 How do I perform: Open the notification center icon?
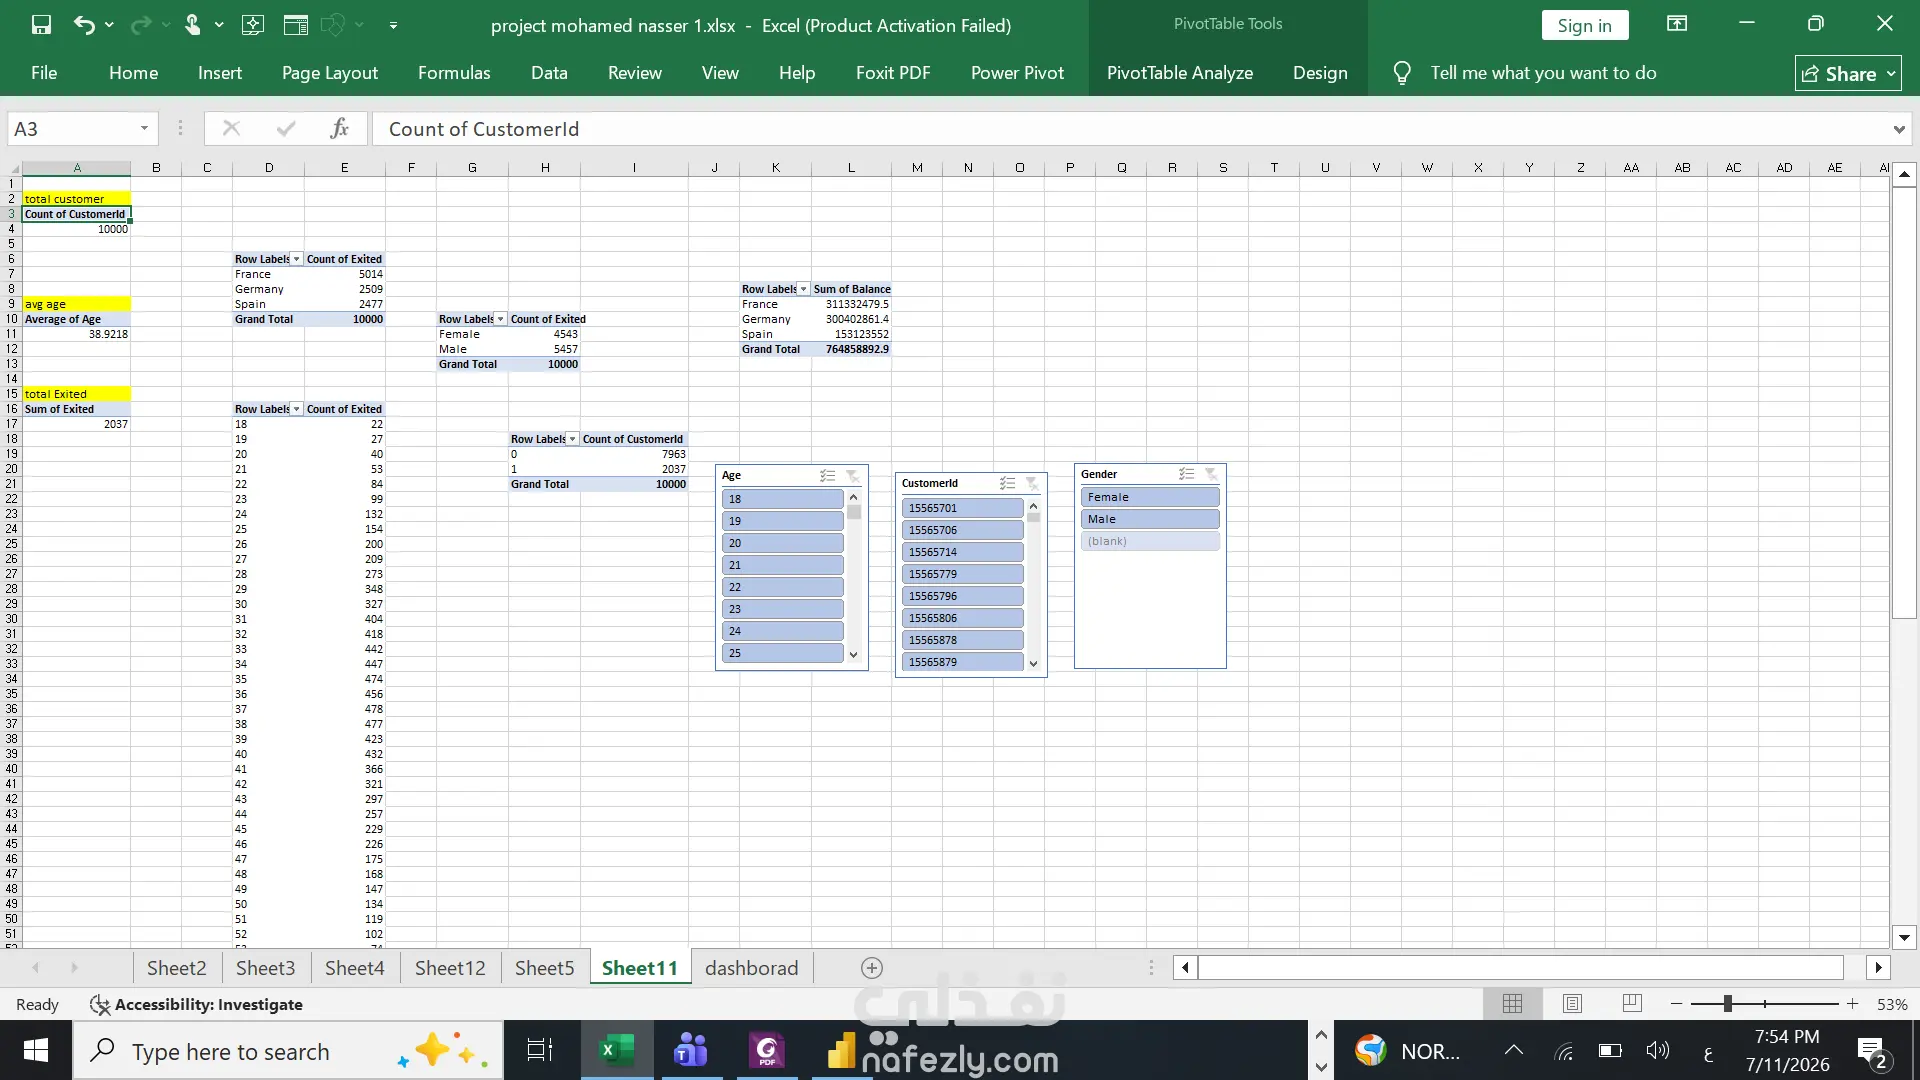[1871, 1052]
